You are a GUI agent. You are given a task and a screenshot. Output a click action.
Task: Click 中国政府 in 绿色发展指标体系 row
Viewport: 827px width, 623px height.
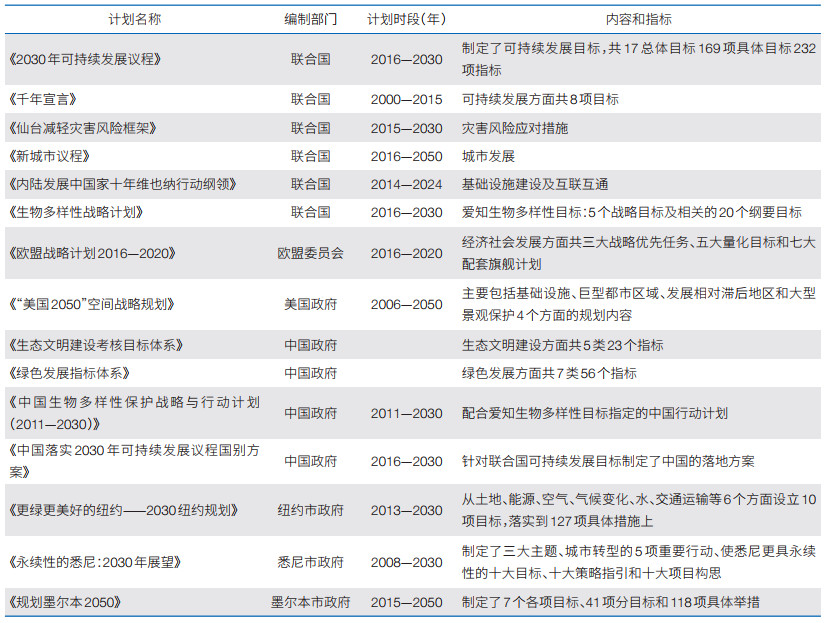tap(311, 373)
